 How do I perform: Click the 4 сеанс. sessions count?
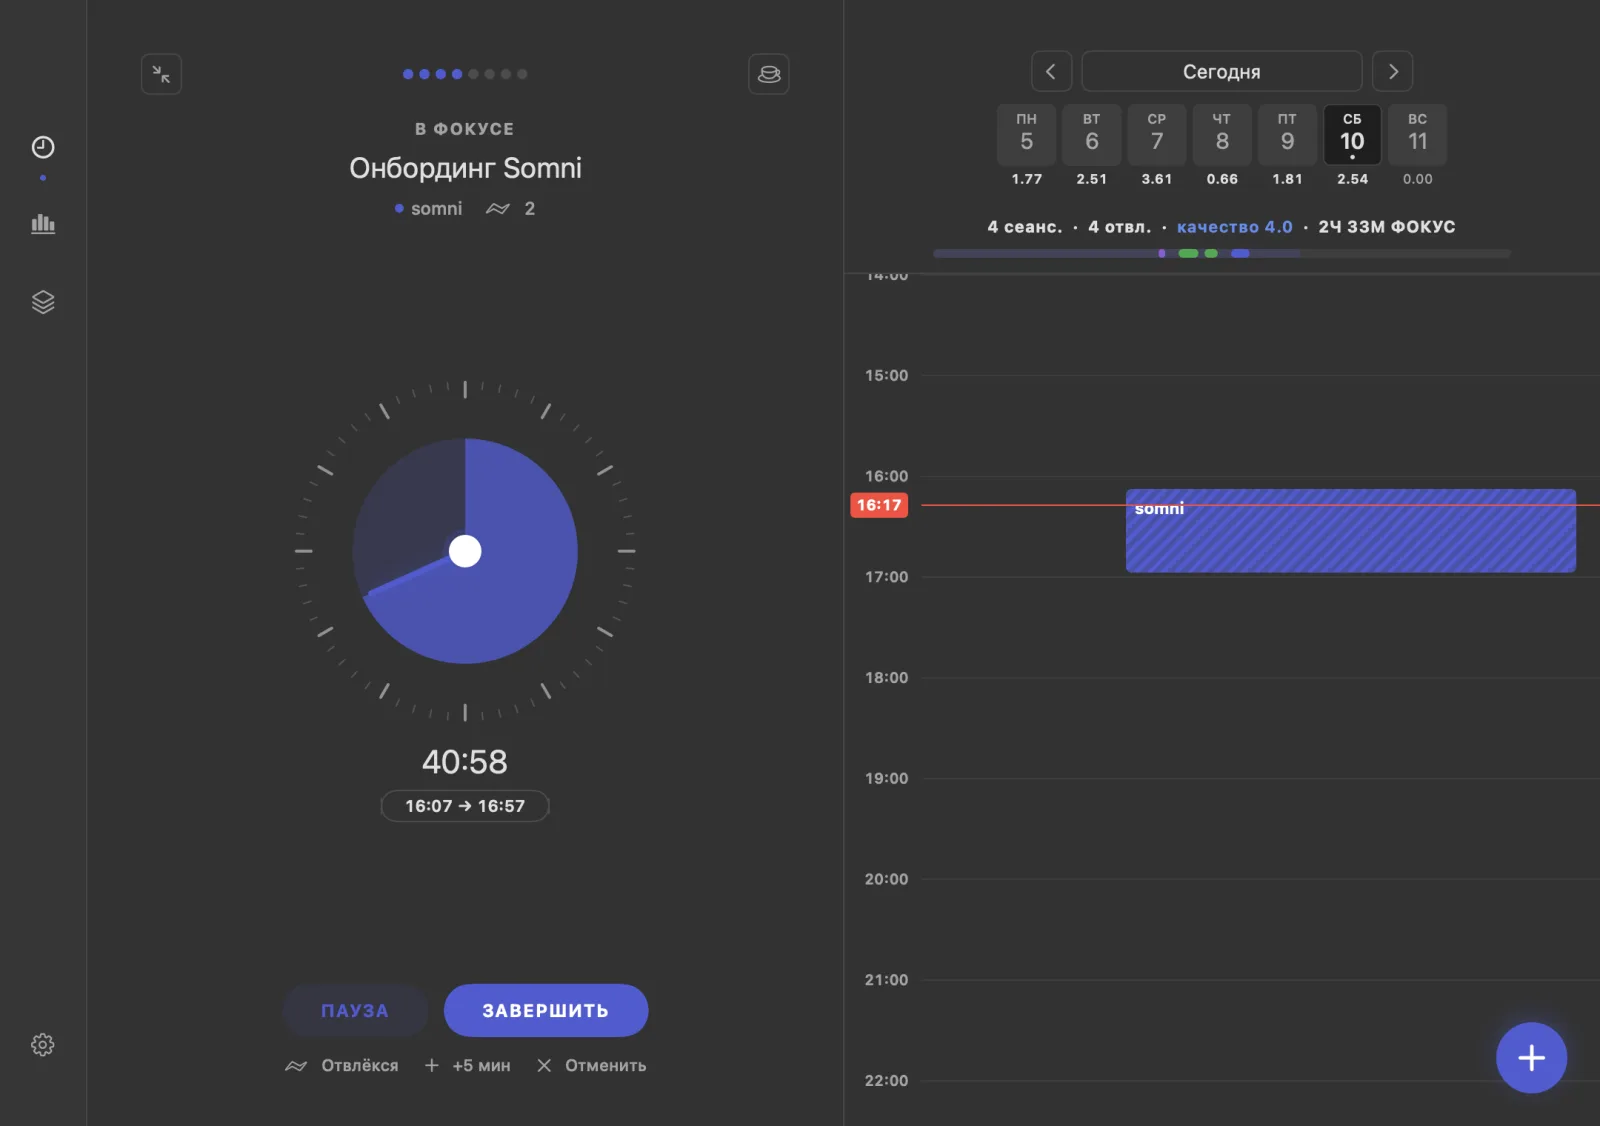1025,227
